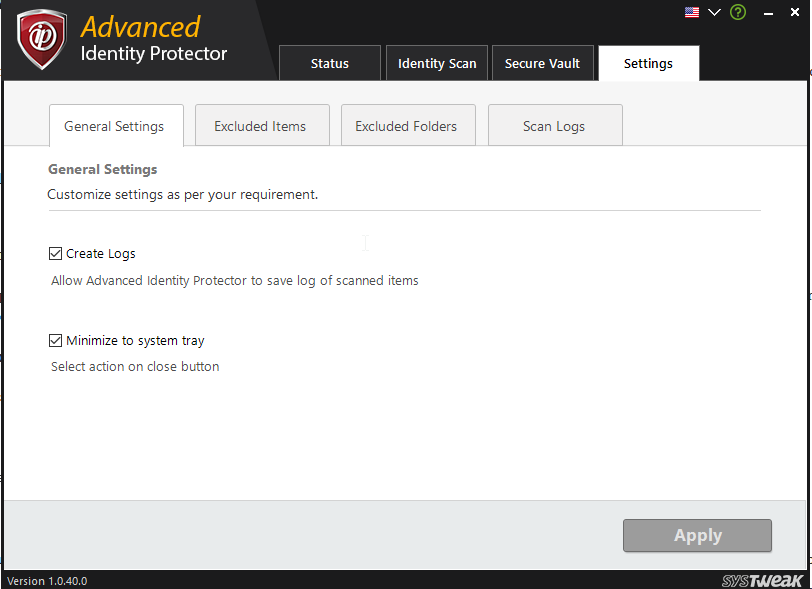Click the Apply button
812x589 pixels.
pyautogui.click(x=697, y=535)
